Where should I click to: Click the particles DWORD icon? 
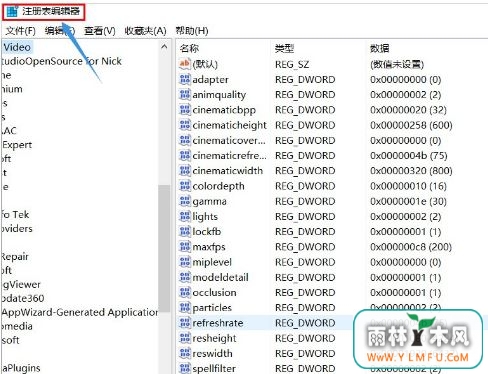click(185, 308)
